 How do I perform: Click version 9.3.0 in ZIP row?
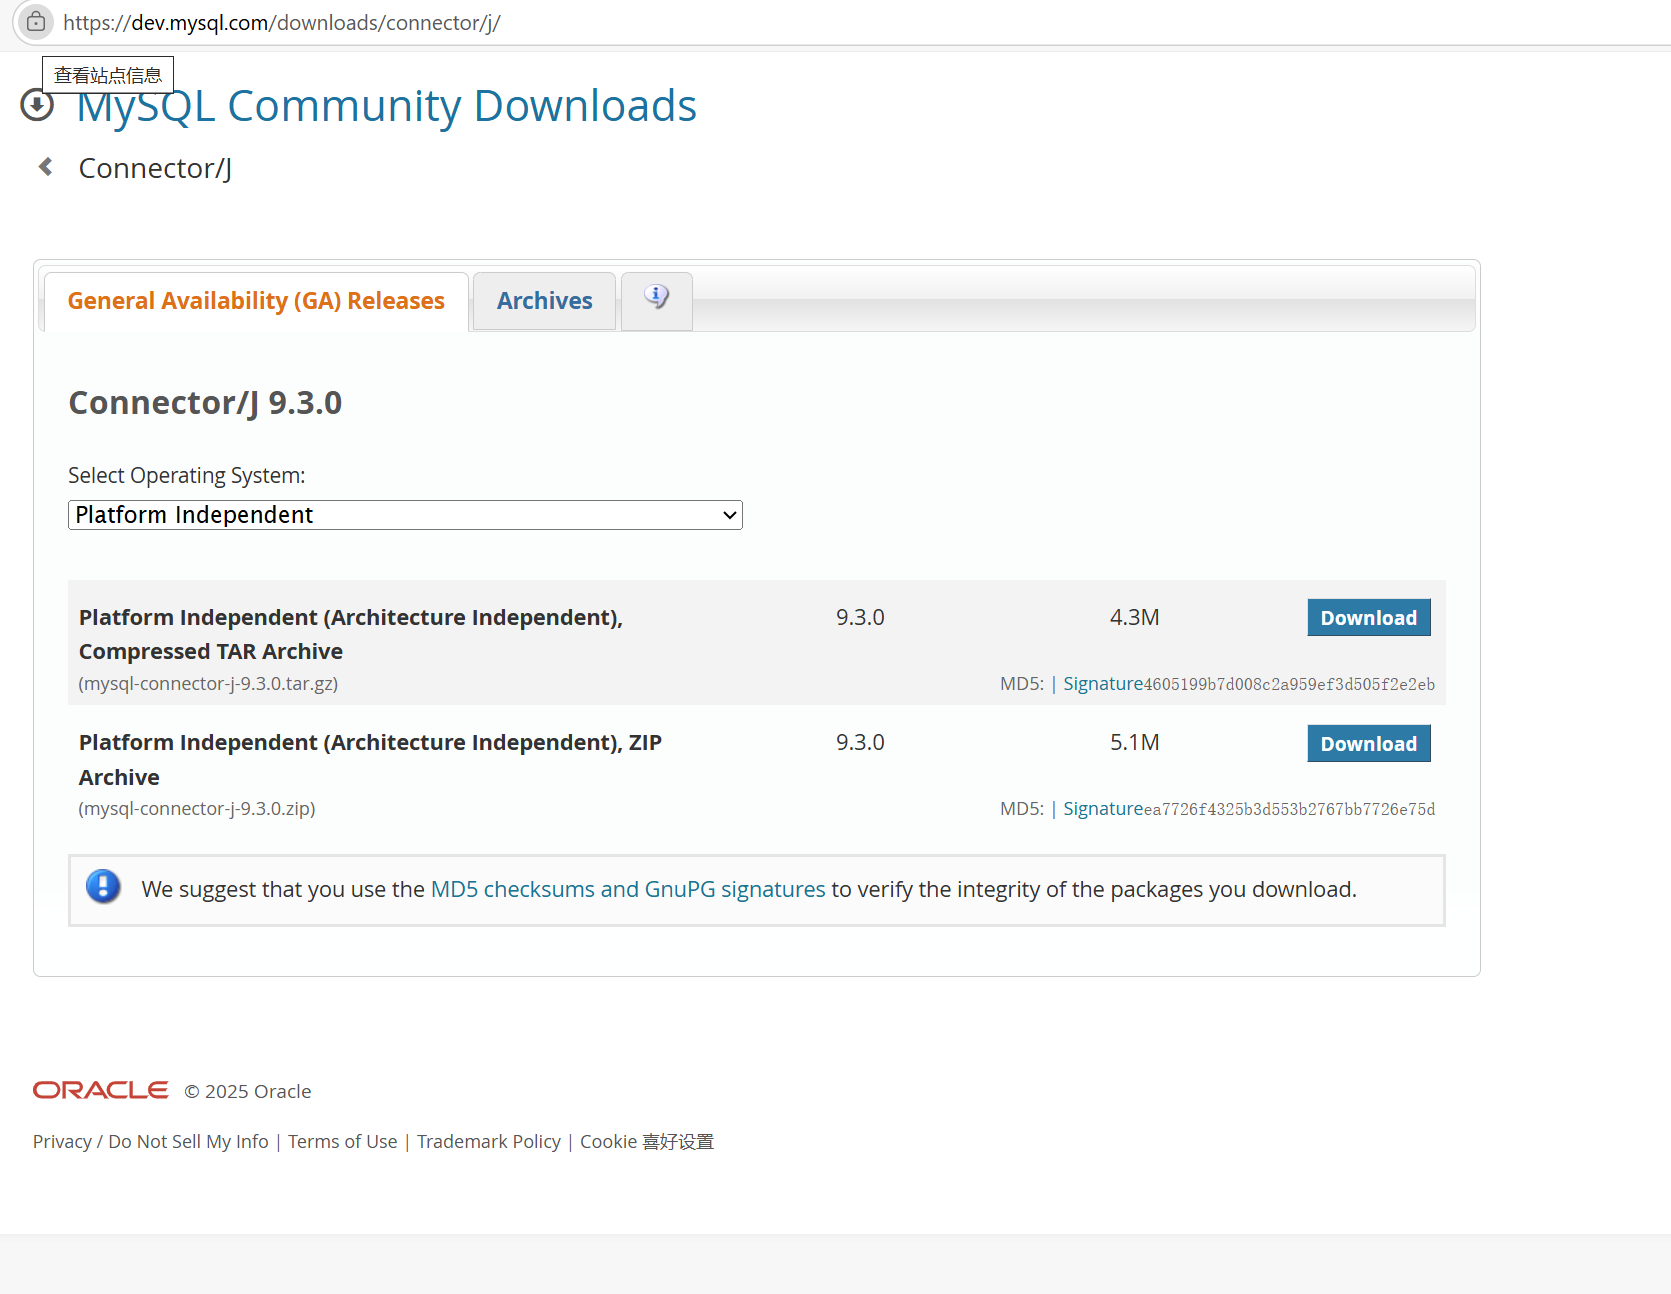pos(860,742)
